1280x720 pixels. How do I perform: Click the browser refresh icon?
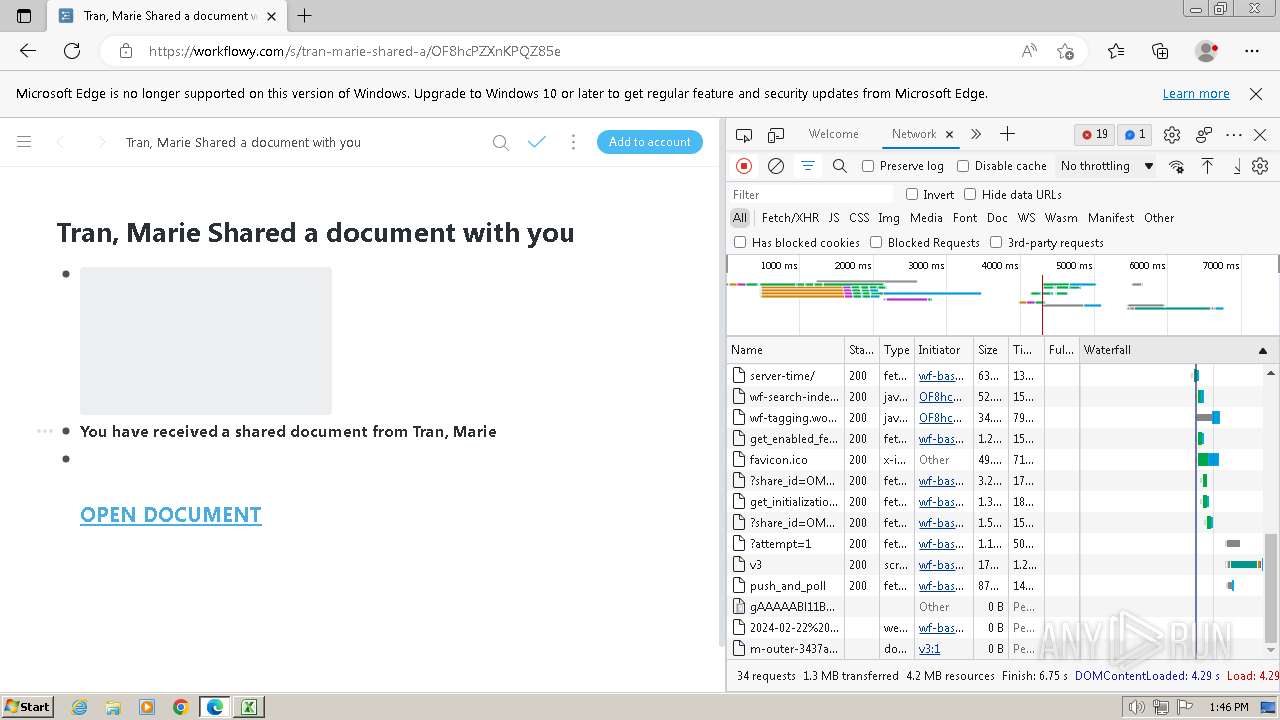coord(72,51)
